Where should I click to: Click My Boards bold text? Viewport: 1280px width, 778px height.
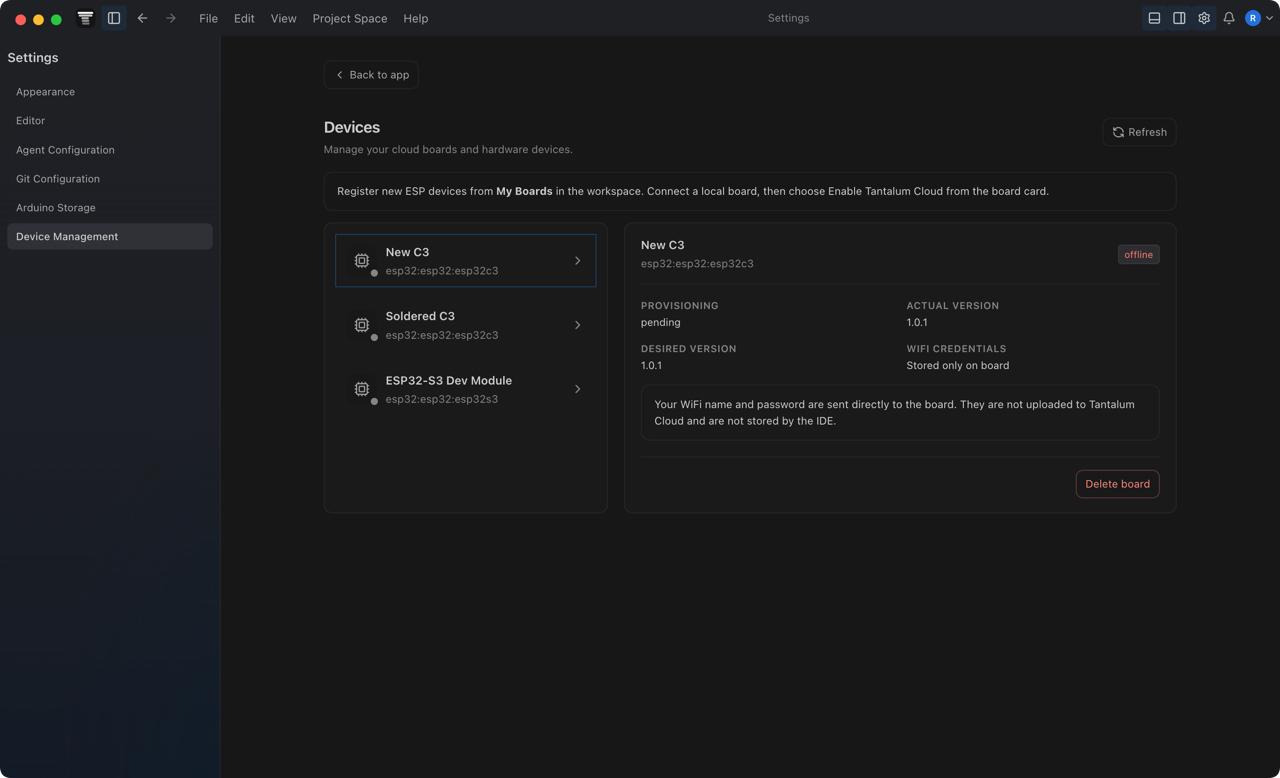pos(524,191)
